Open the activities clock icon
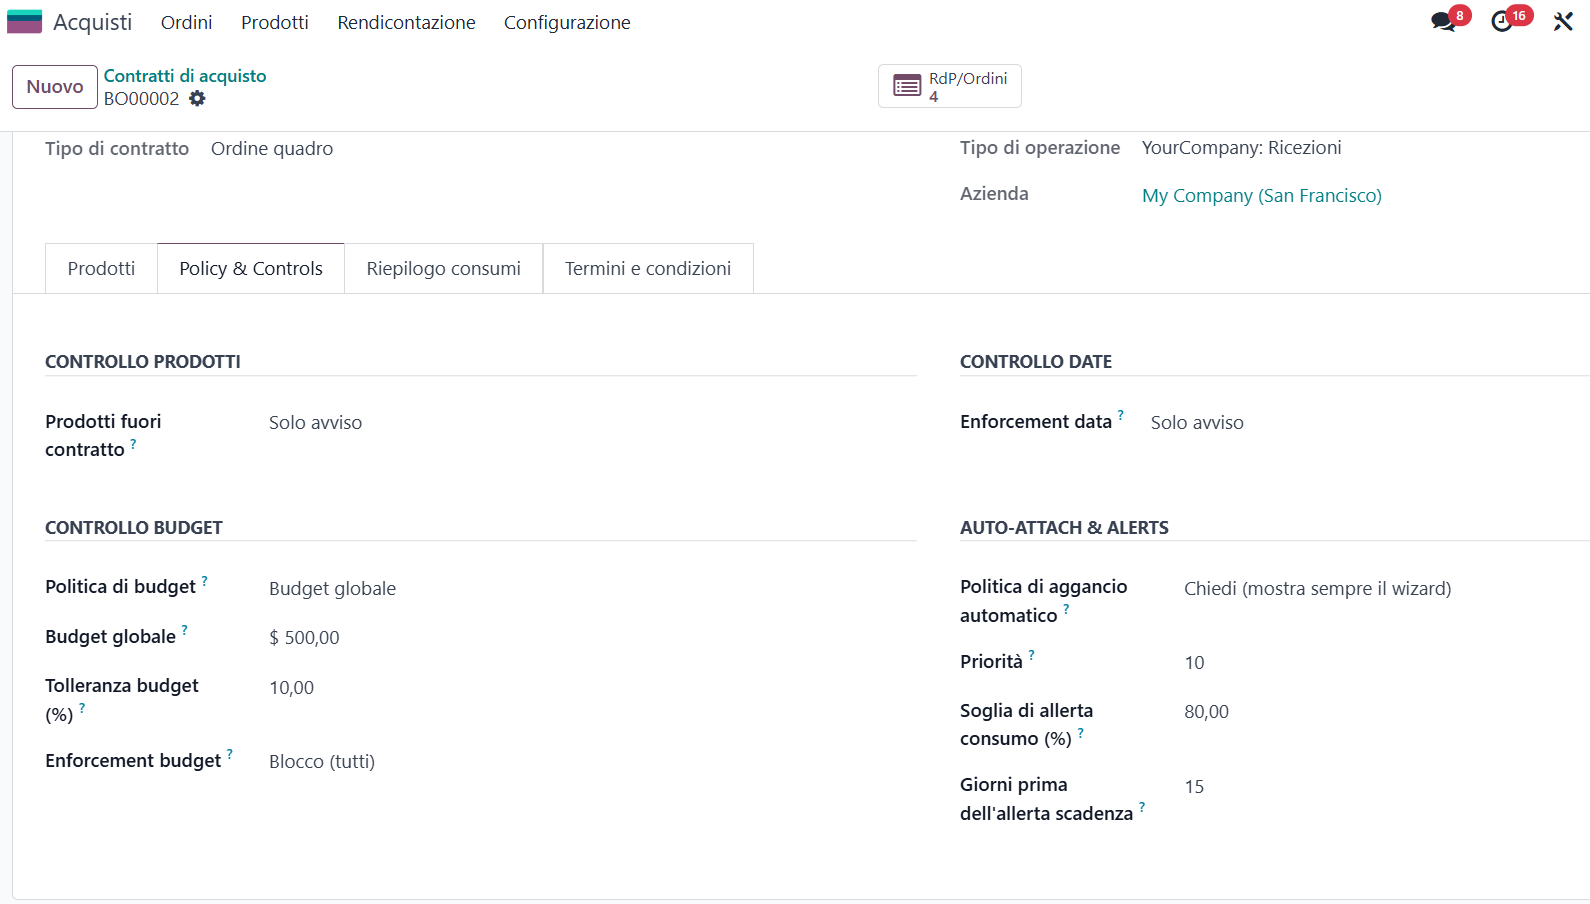Screen dimensions: 1590x904 point(1501,22)
